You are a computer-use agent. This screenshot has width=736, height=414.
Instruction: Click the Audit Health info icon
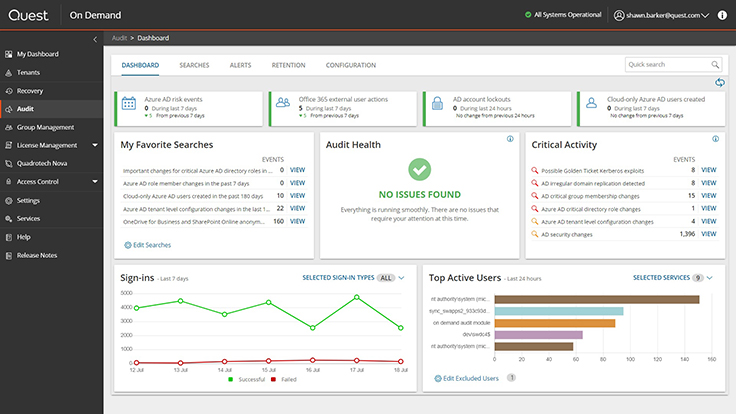510,139
